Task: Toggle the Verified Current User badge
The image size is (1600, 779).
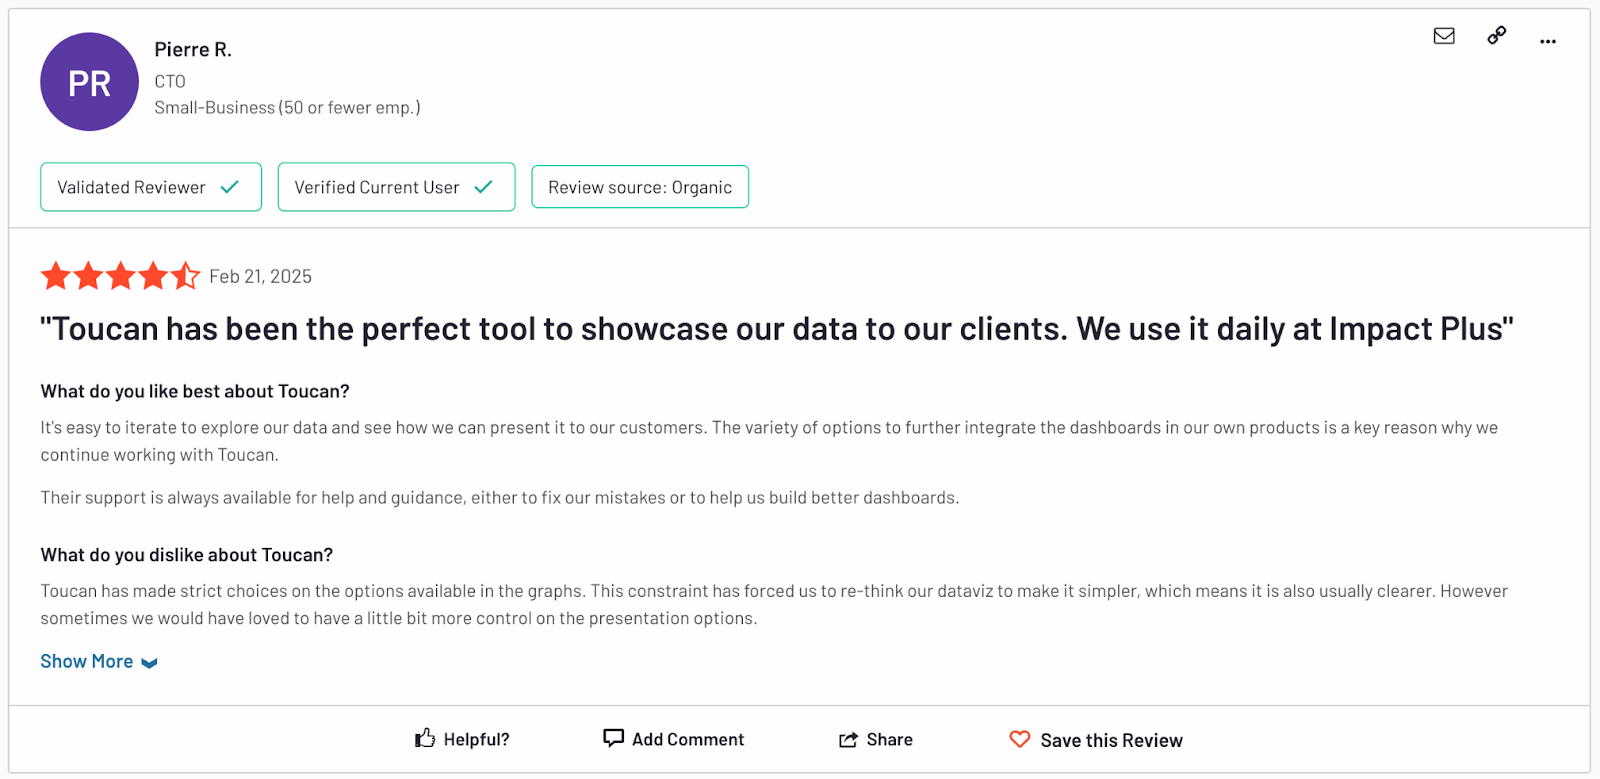Action: coord(396,186)
